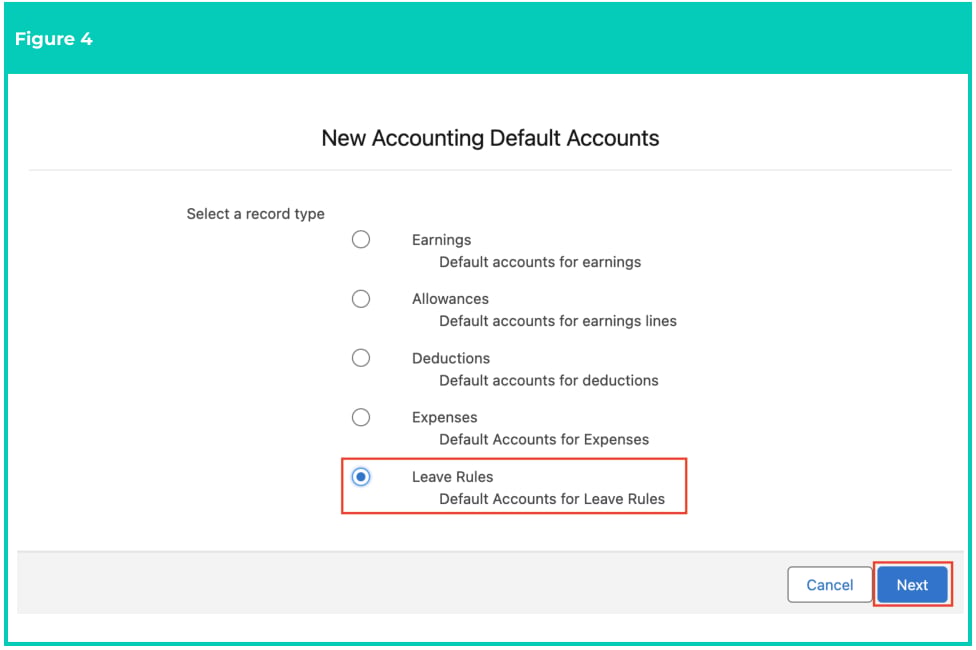The width and height of the screenshot is (976, 650).
Task: Click the "Deductions" label text
Action: point(451,358)
